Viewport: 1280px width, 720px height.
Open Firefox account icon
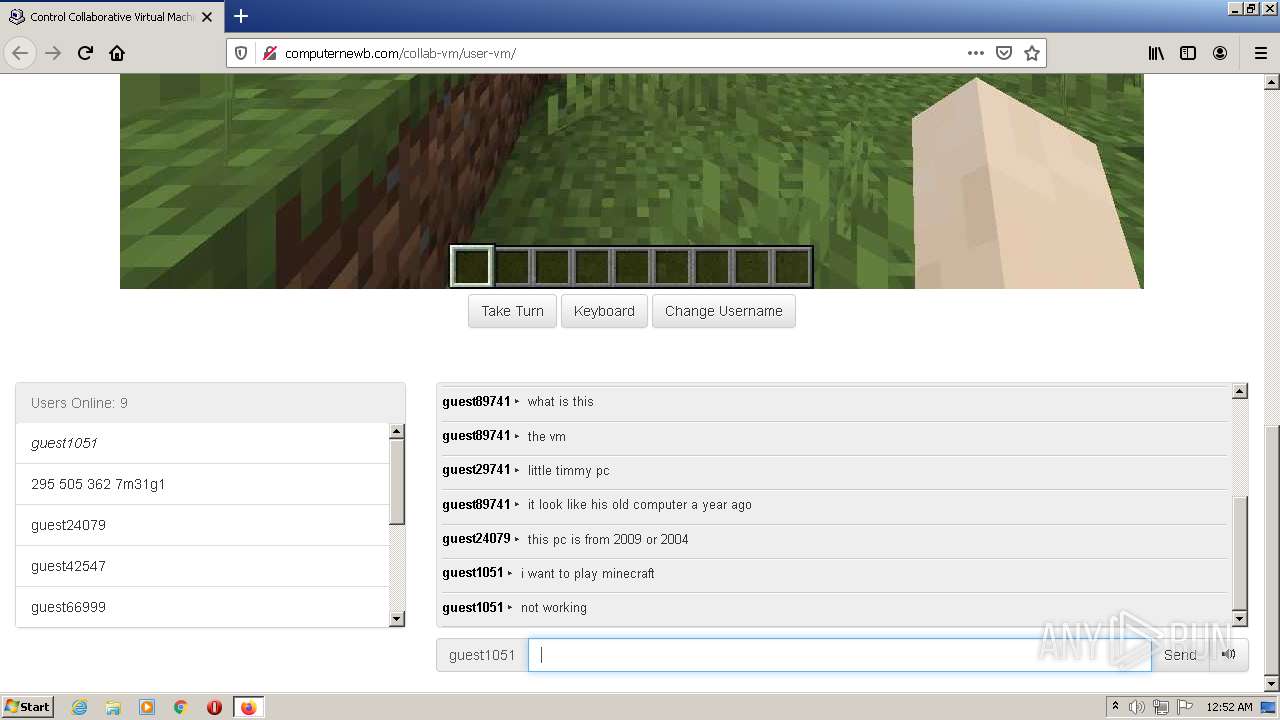click(x=1220, y=53)
